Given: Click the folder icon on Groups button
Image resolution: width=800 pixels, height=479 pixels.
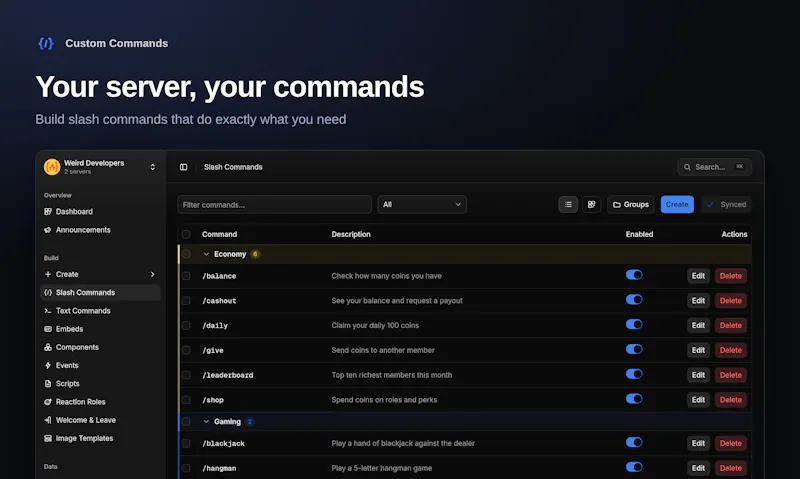Looking at the screenshot, I should coord(616,205).
